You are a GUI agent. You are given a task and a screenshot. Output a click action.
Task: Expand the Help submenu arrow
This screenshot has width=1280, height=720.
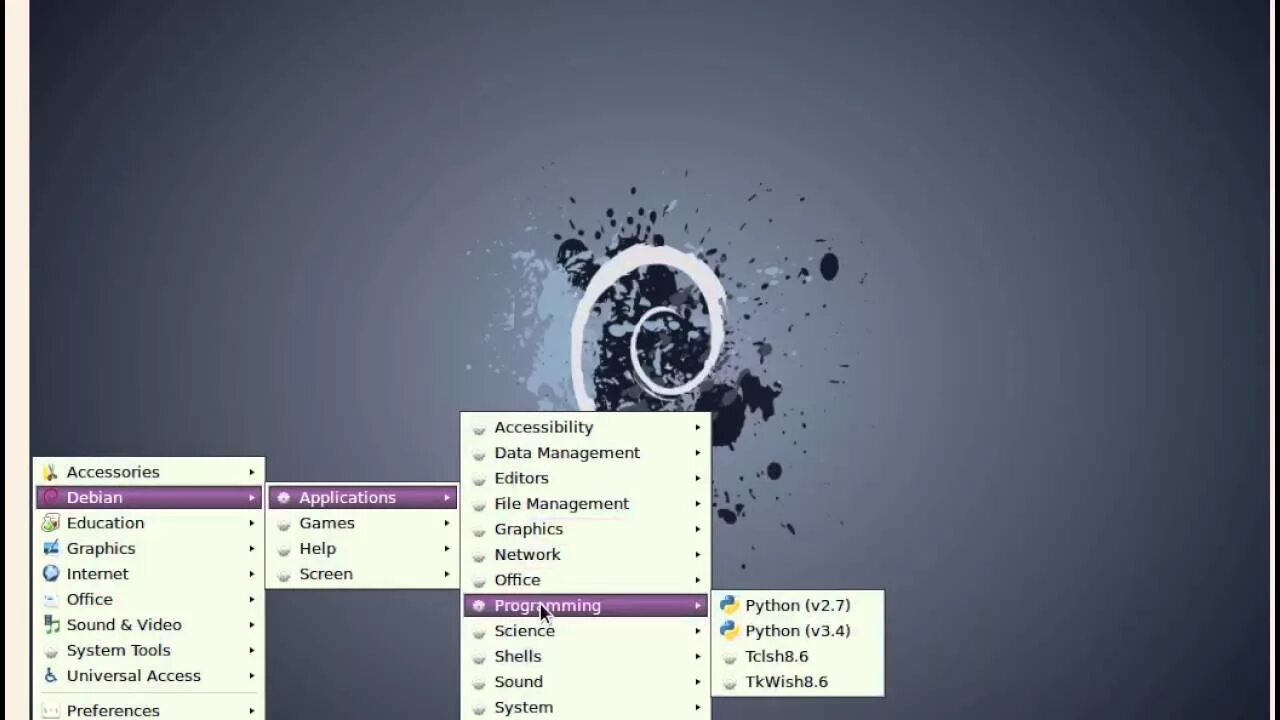click(x=447, y=548)
